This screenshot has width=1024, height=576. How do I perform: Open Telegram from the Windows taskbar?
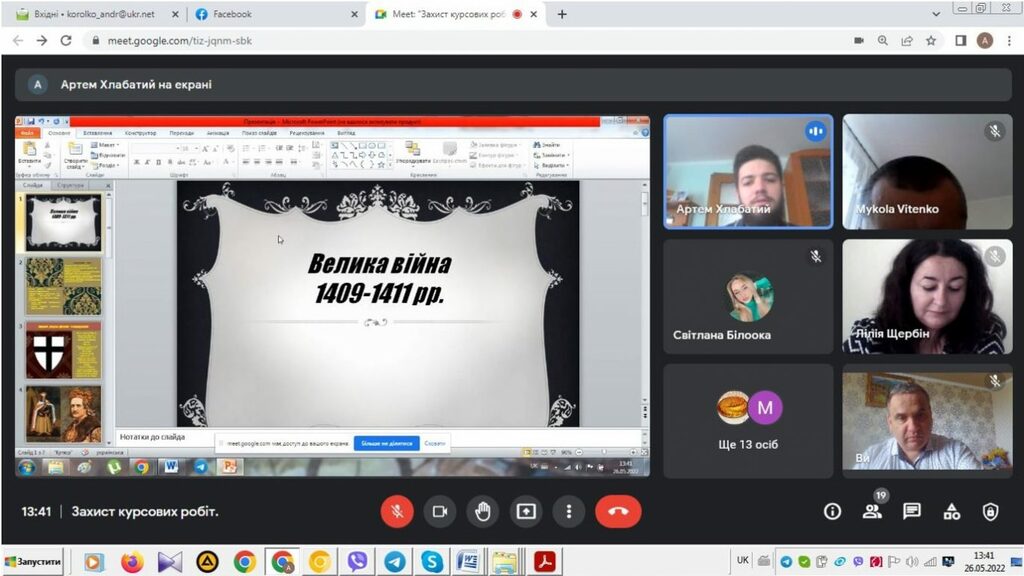click(394, 562)
